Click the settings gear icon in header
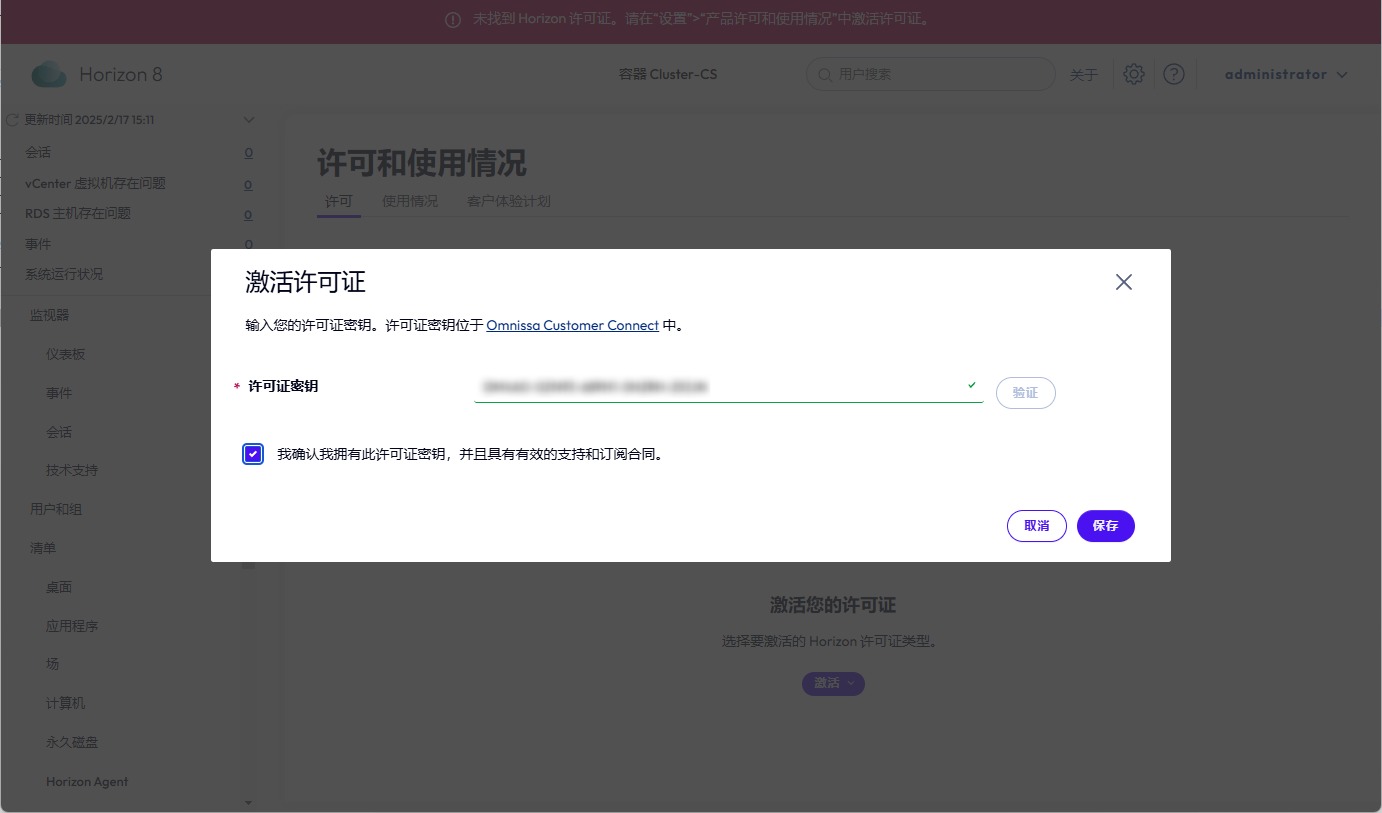 [1133, 74]
